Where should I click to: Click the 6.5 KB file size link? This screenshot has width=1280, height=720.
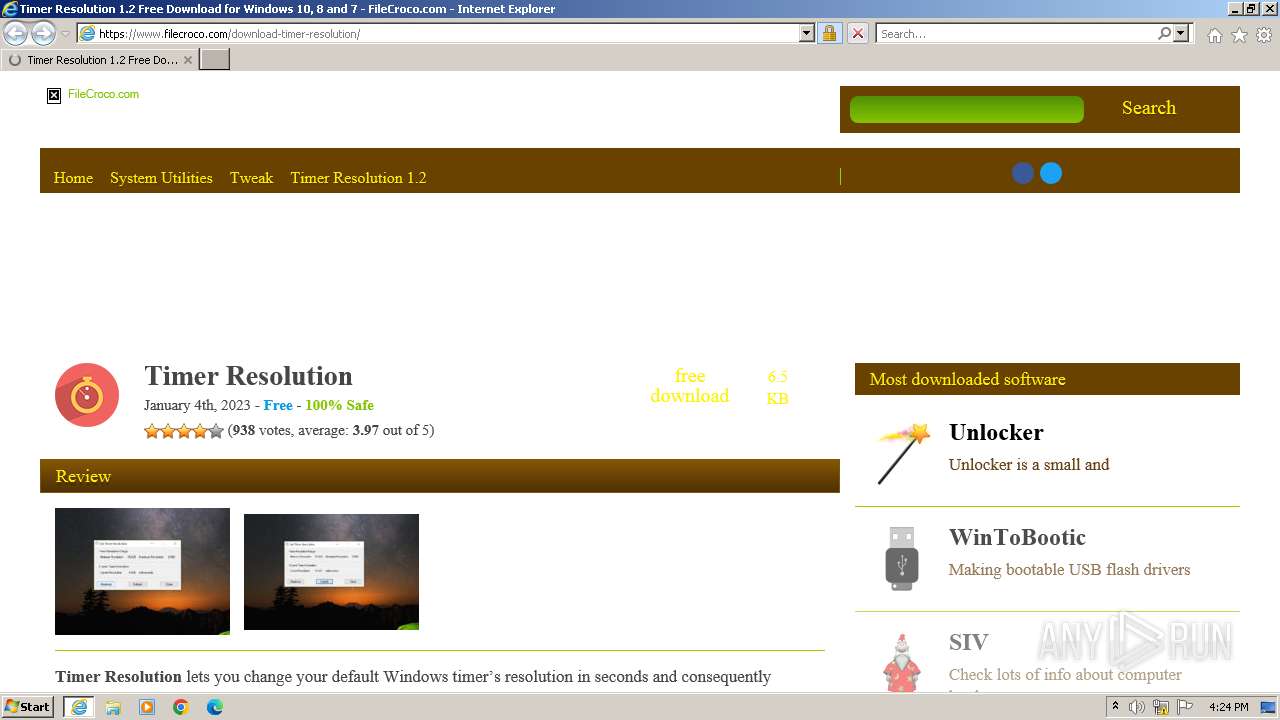point(777,387)
